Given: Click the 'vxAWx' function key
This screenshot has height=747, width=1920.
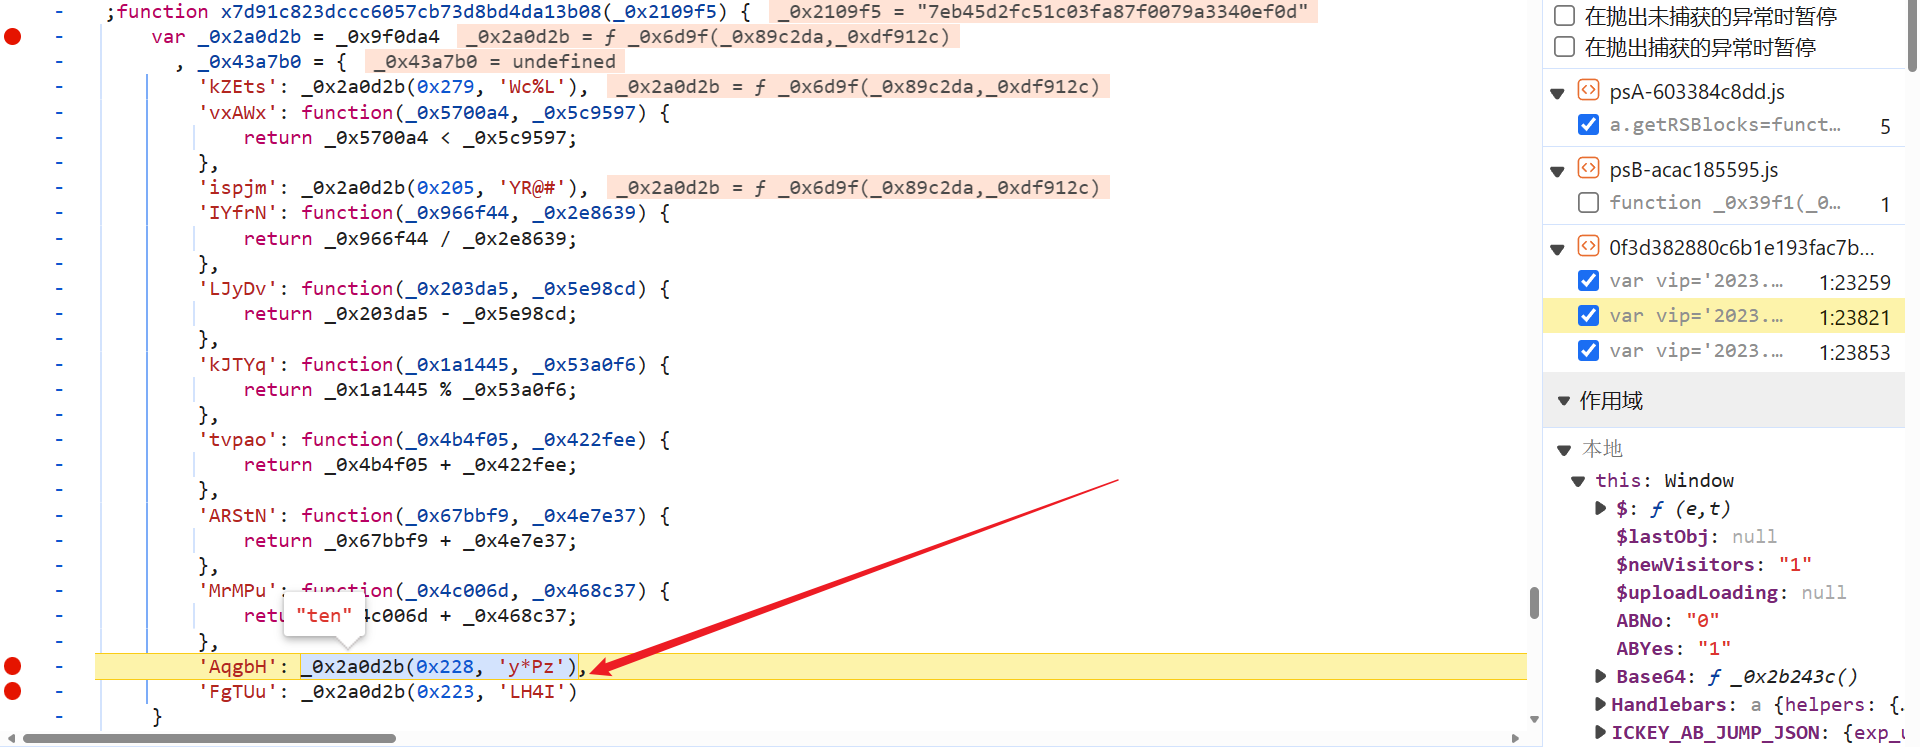Looking at the screenshot, I should point(238,113).
